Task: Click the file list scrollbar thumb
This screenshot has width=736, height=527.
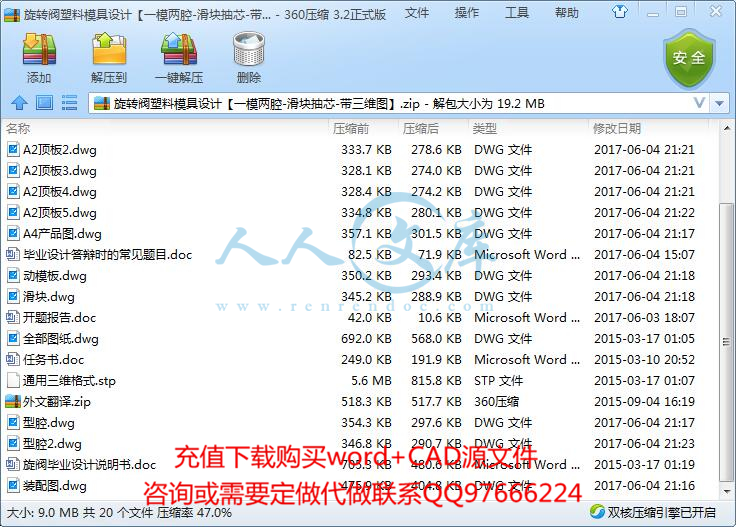Action: [x=726, y=342]
